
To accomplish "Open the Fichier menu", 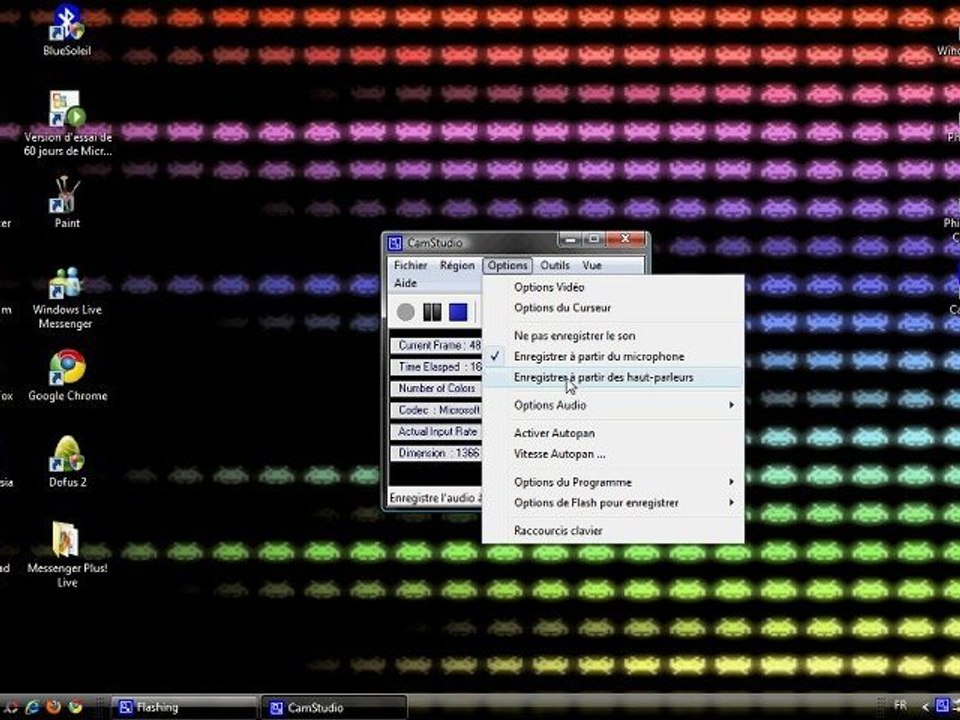I will [x=410, y=265].
